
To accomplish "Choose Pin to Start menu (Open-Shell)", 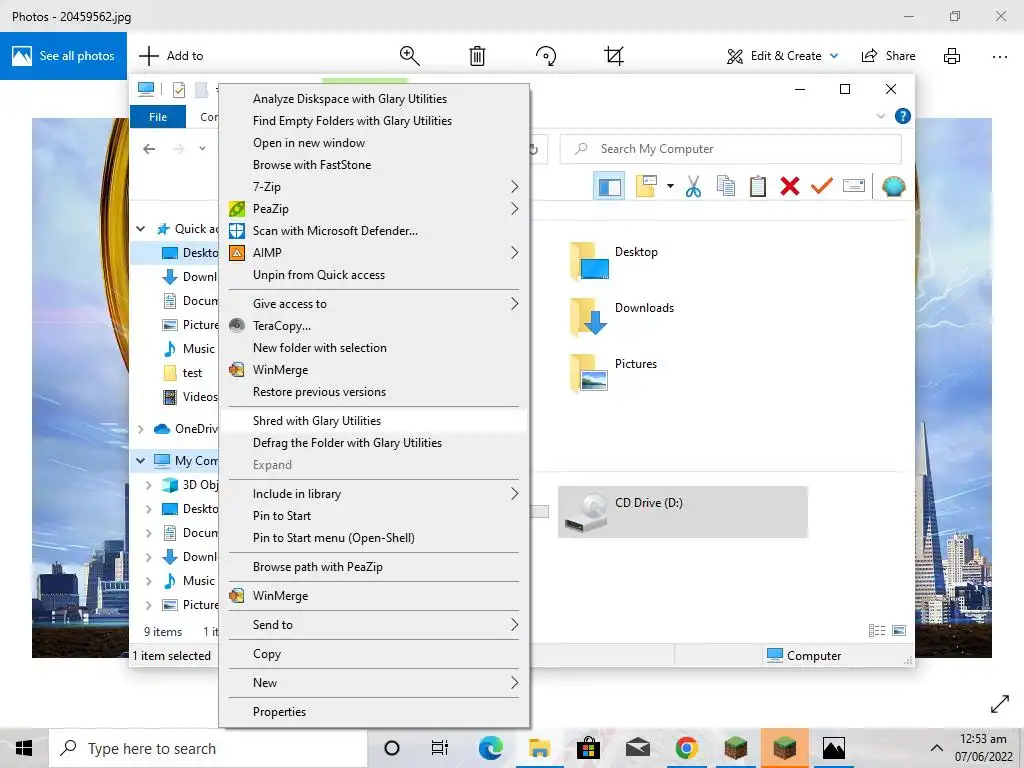I will click(x=374, y=538).
